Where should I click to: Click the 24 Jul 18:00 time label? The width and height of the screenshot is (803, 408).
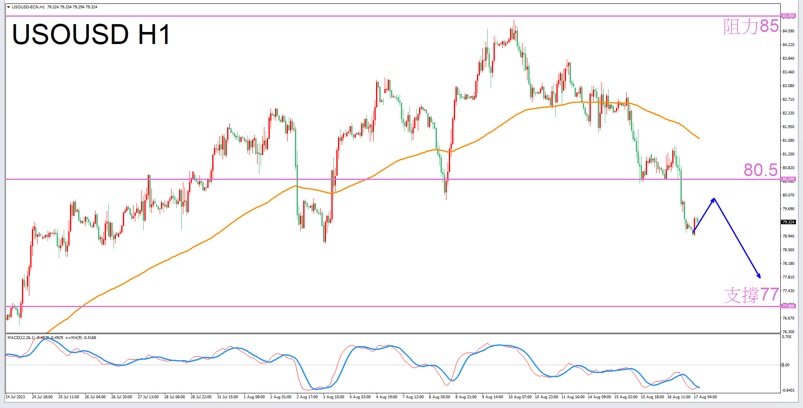[x=43, y=397]
